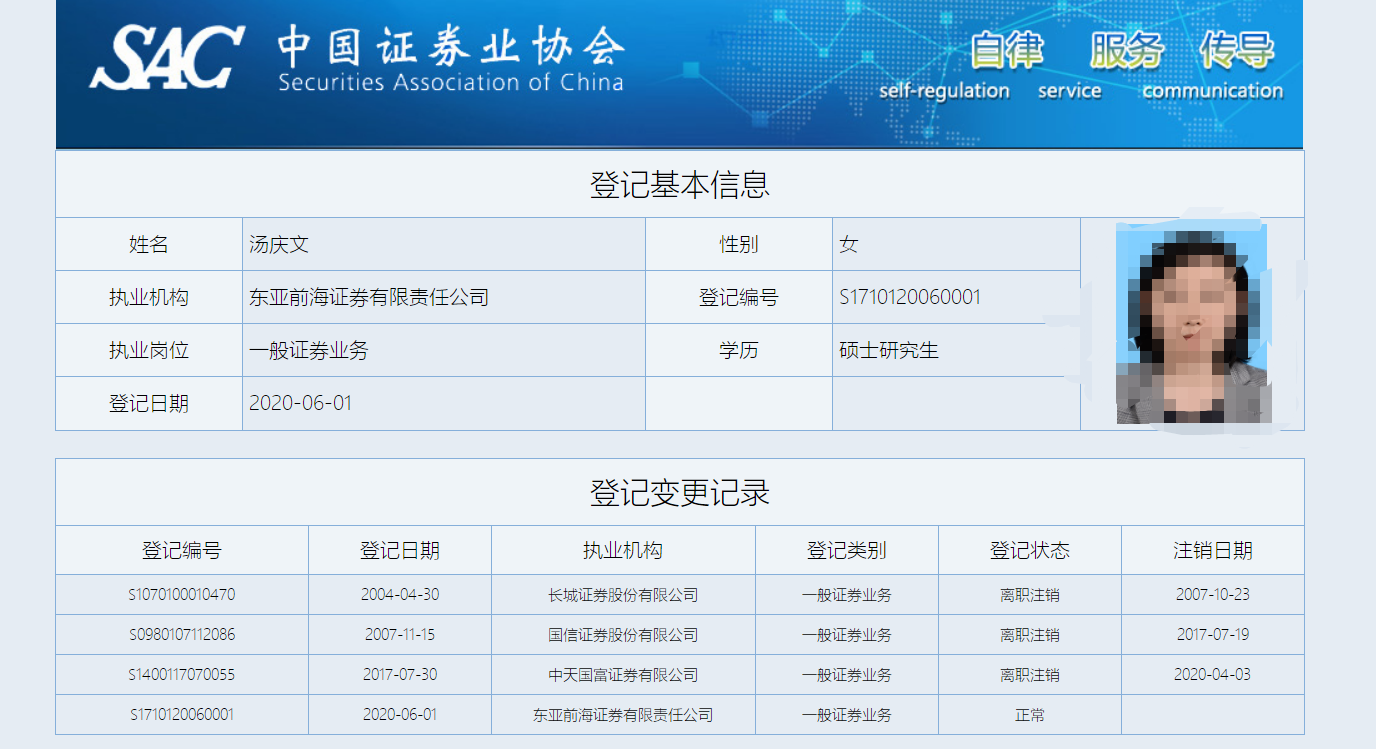Click 长城证券股份有限公司 in the records
This screenshot has width=1376, height=749.
click(x=623, y=595)
